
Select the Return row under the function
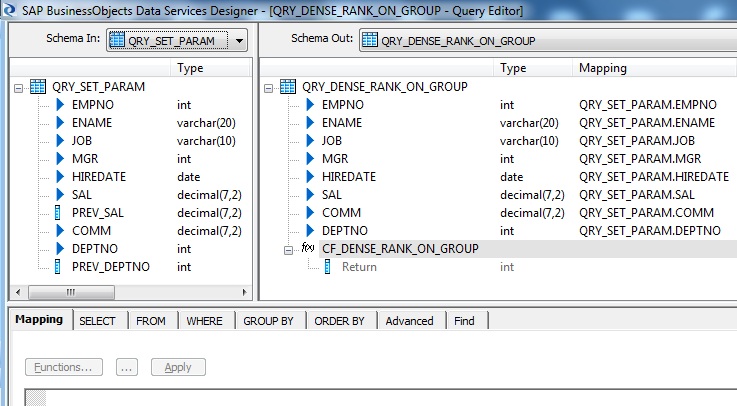[359, 267]
